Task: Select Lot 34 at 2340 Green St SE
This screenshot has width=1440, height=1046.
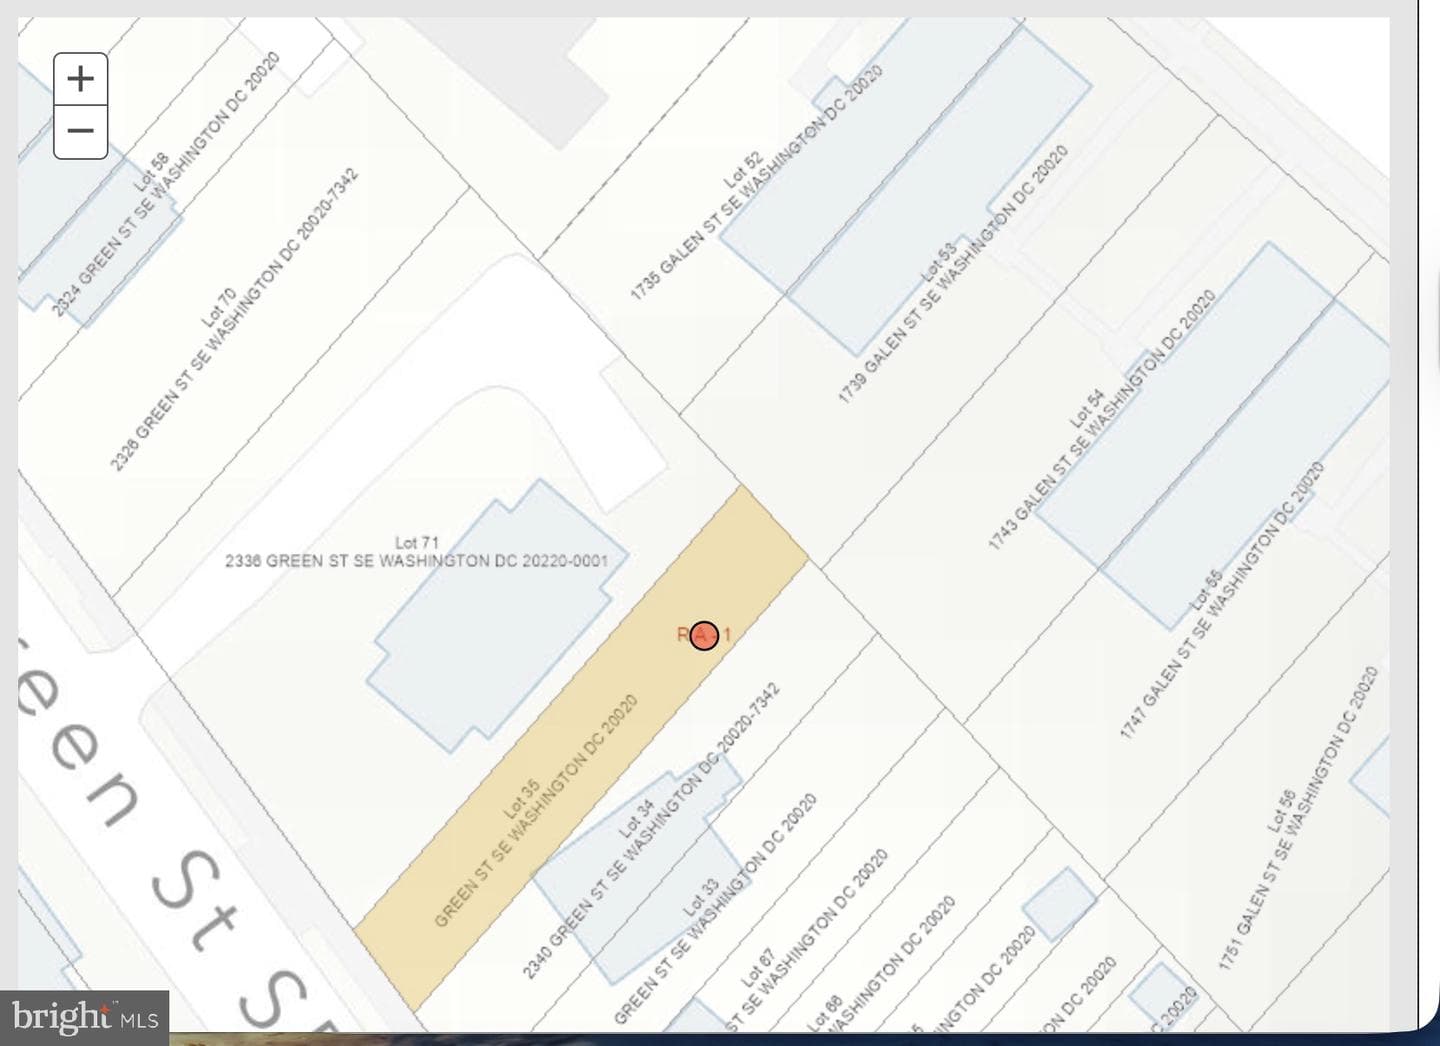Action: [650, 830]
